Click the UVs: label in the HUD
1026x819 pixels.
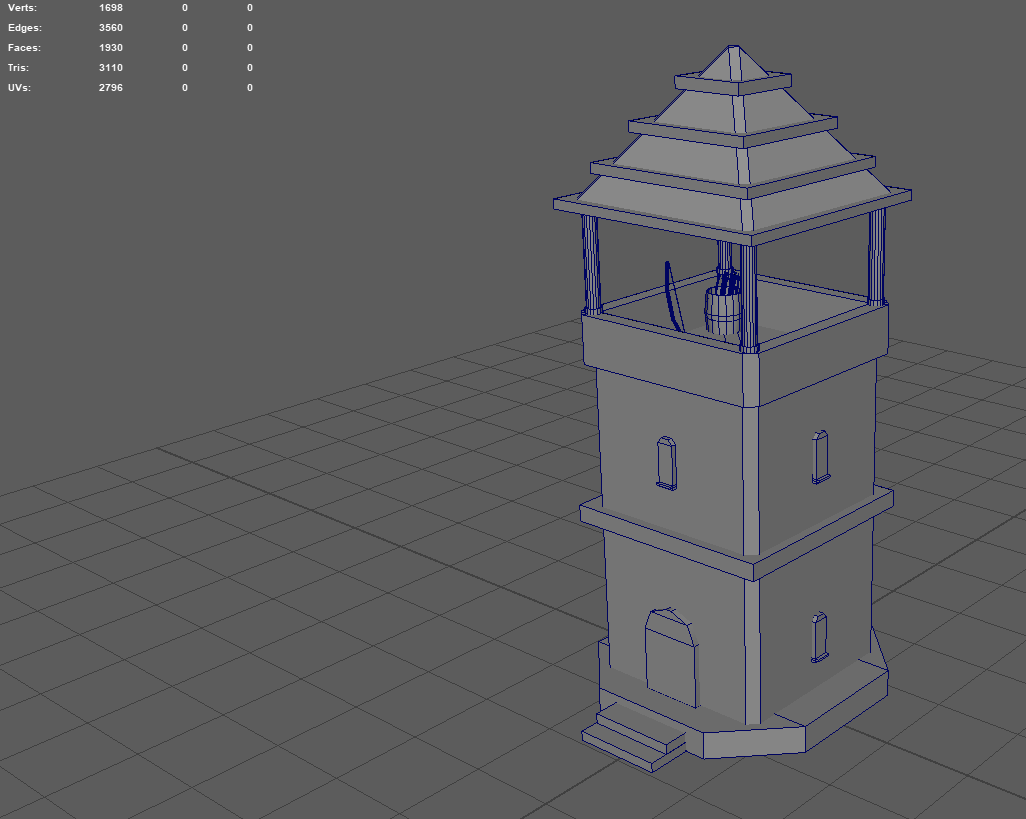pyautogui.click(x=19, y=88)
